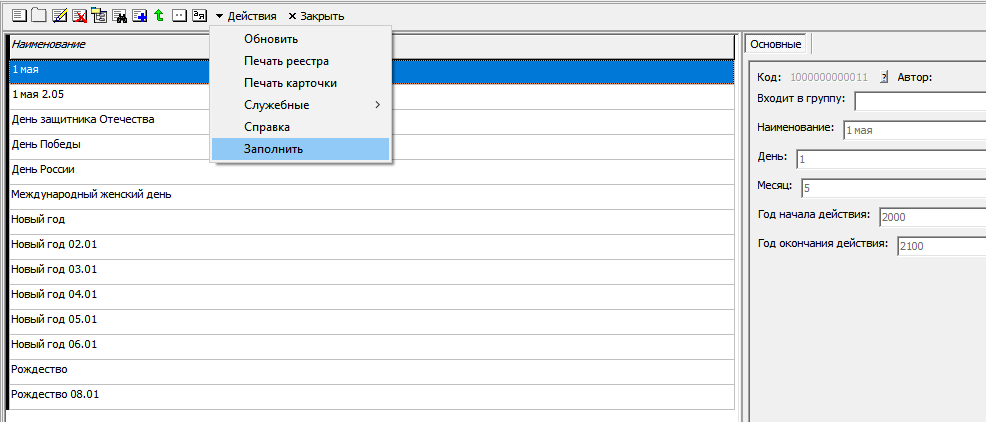Image resolution: width=986 pixels, height=422 pixels.
Task: Click the 'ая' sort order icon
Action: pyautogui.click(x=200, y=16)
